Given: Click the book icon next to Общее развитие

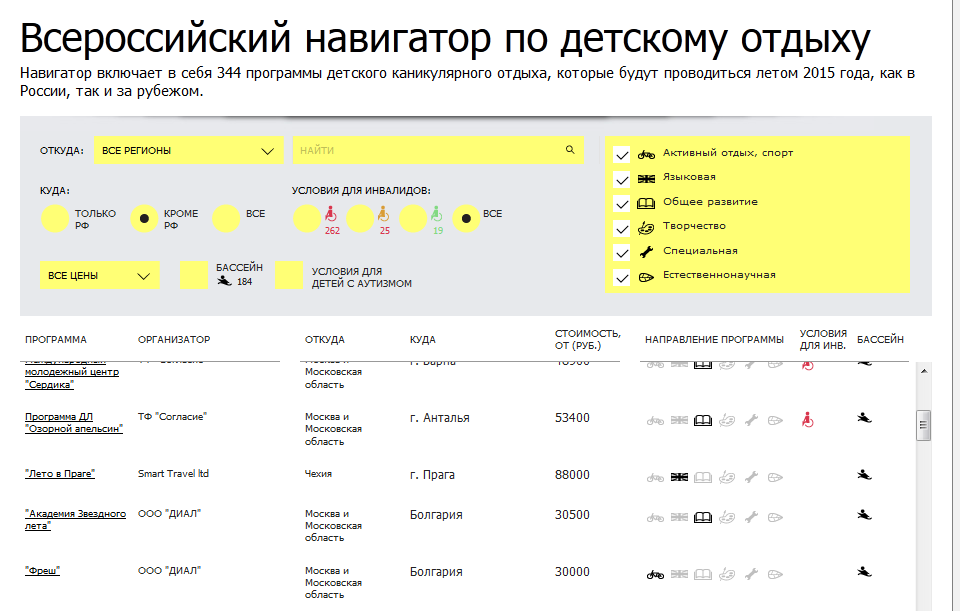Looking at the screenshot, I should coord(646,203).
